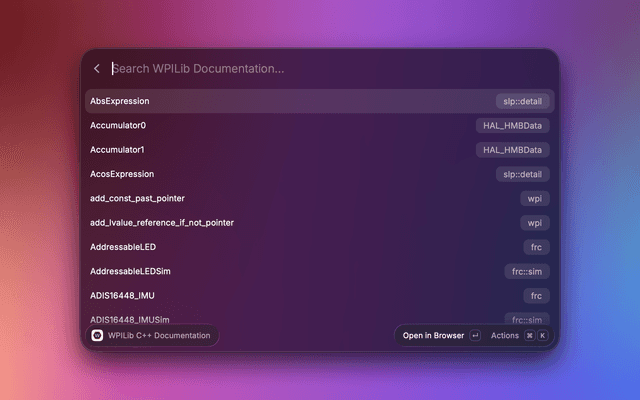Image resolution: width=640 pixels, height=400 pixels.
Task: Select the add_lvalue_reference_if_not_pointer result
Action: [x=320, y=223]
